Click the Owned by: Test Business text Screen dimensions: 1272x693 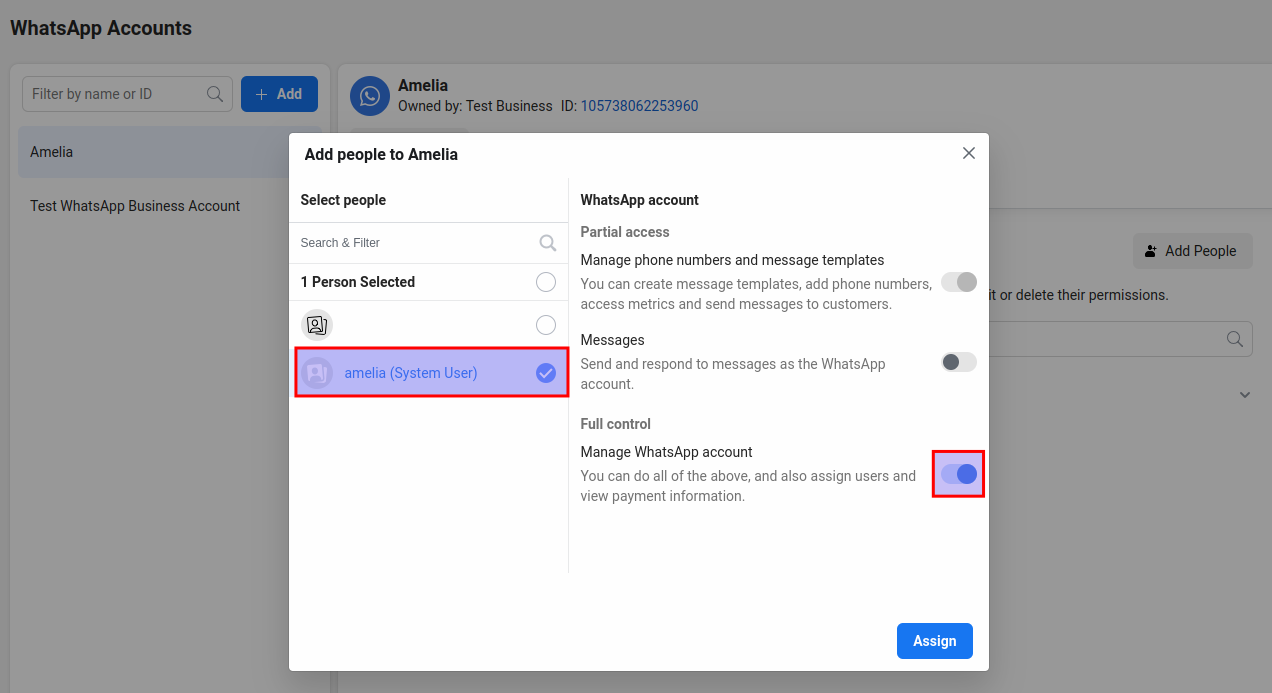click(x=475, y=106)
